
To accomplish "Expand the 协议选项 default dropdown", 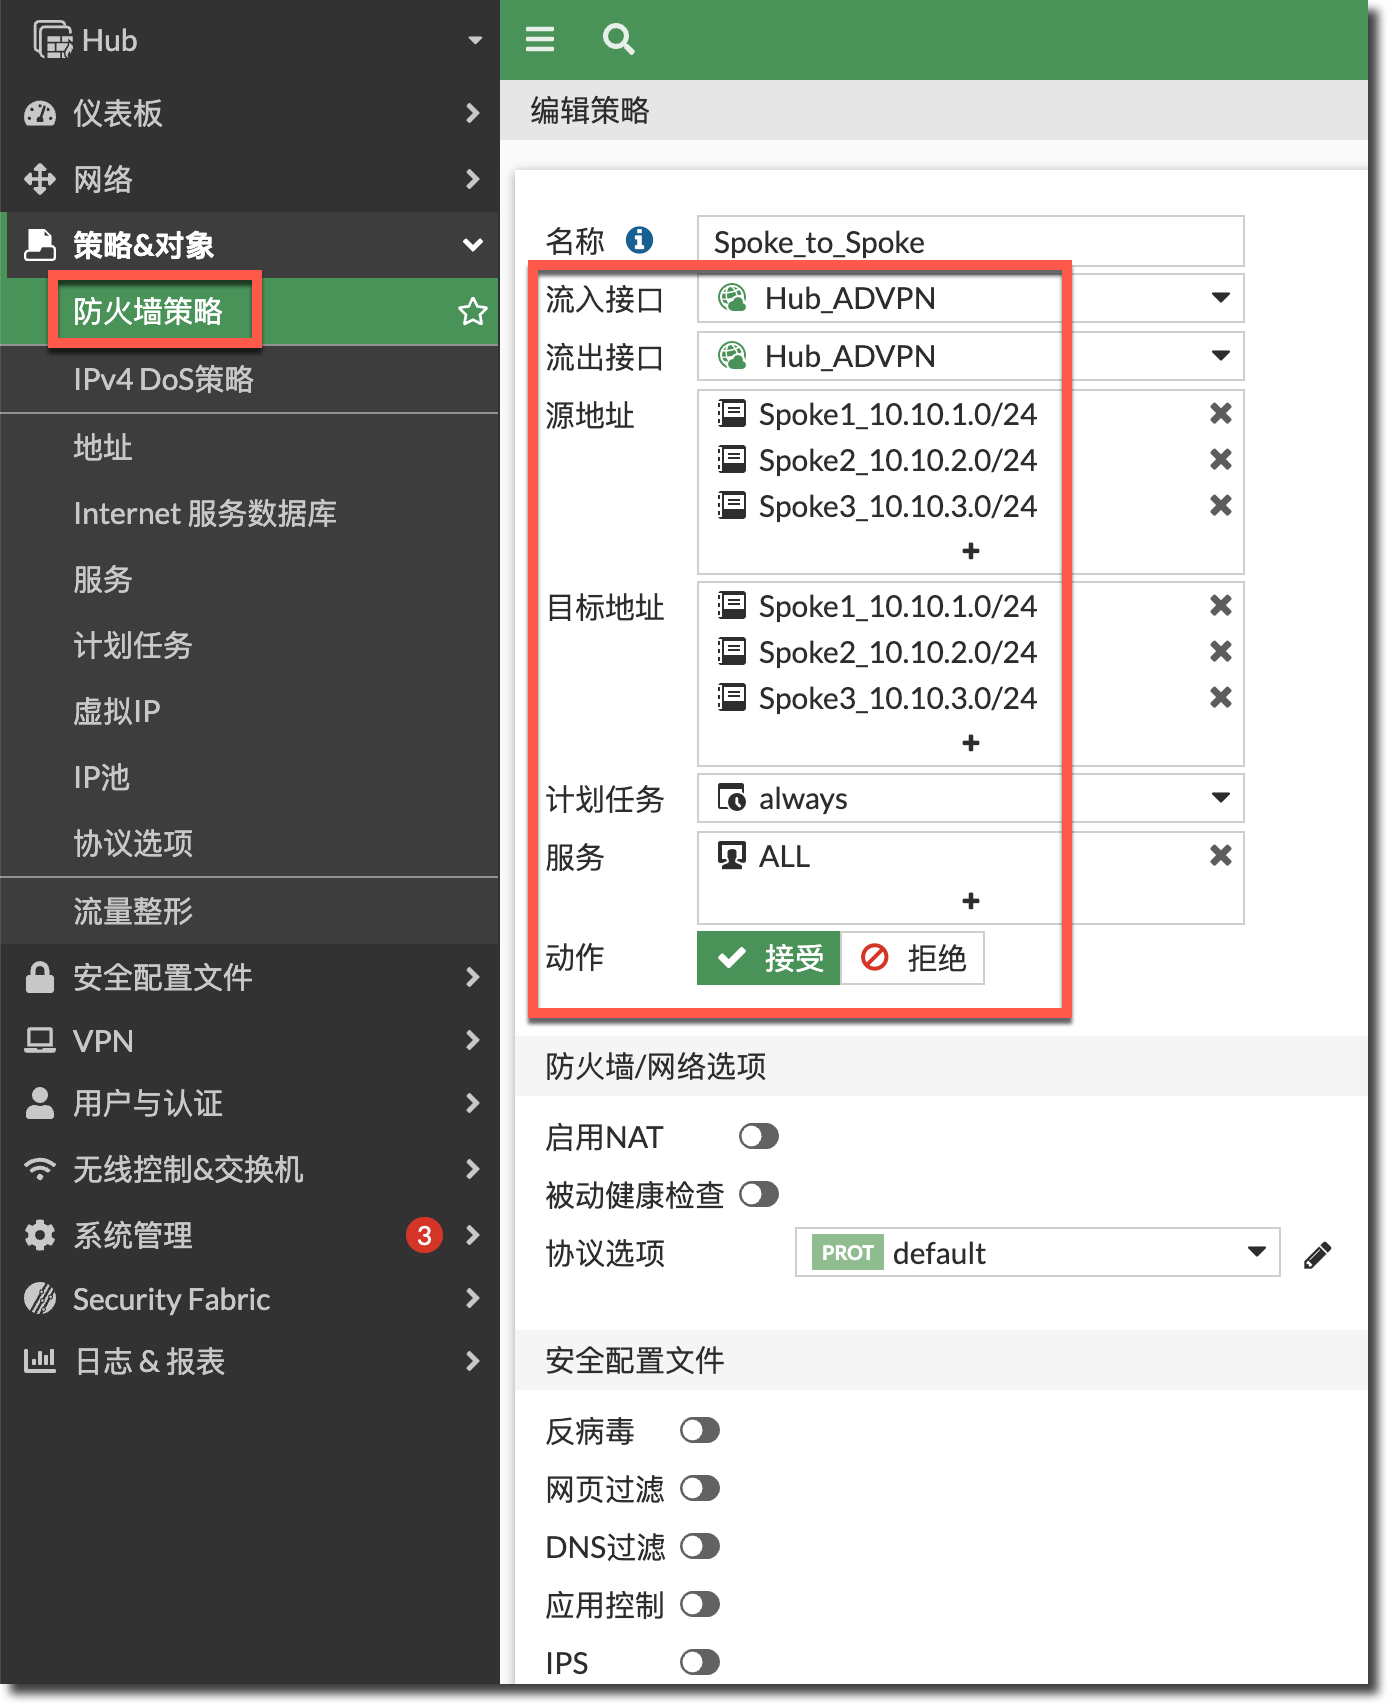I will coord(1256,1253).
